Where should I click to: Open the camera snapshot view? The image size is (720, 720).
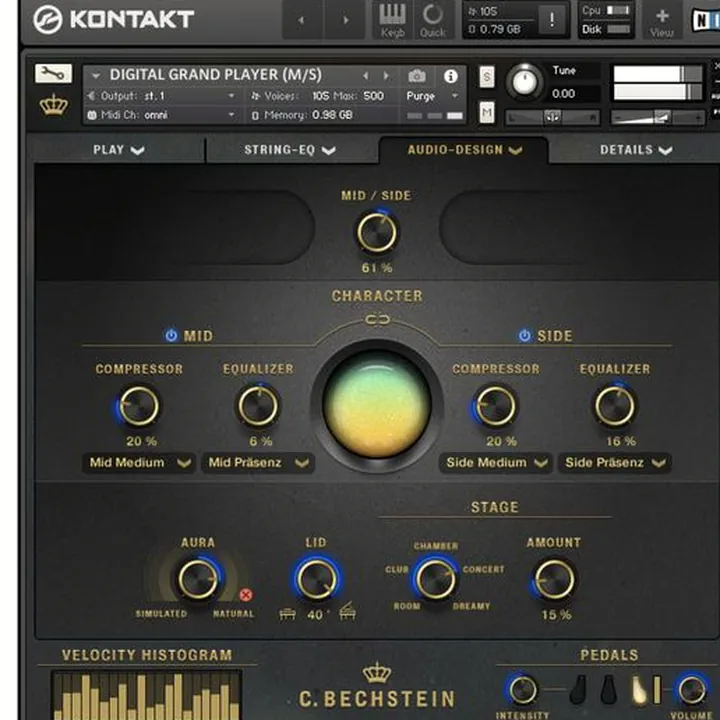416,76
